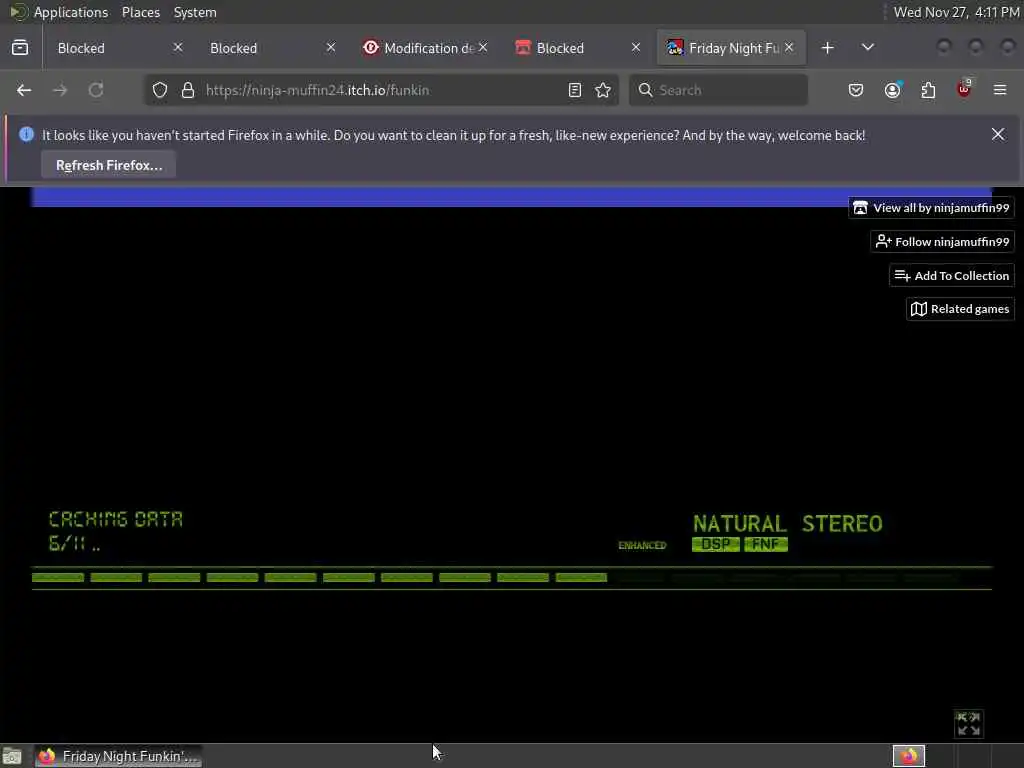
Task: Open Firefox hamburger application menu
Action: coord(1000,90)
